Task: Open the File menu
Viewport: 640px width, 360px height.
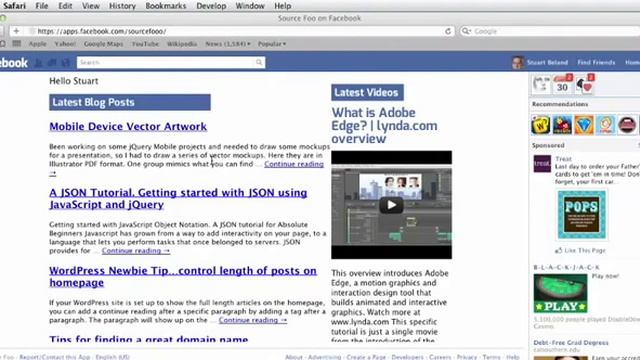Action: tap(42, 6)
